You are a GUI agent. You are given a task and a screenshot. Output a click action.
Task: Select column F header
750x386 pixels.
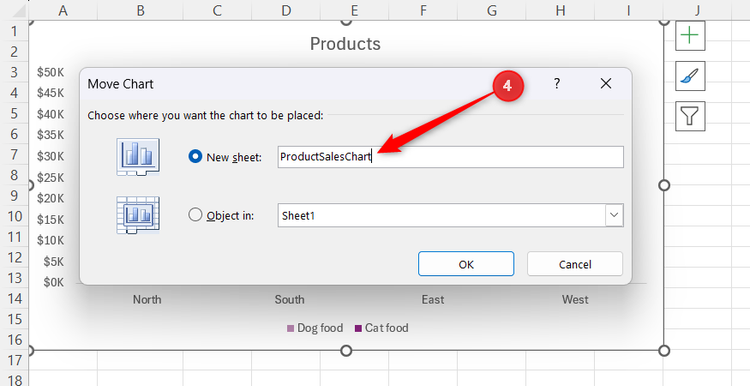click(x=423, y=10)
